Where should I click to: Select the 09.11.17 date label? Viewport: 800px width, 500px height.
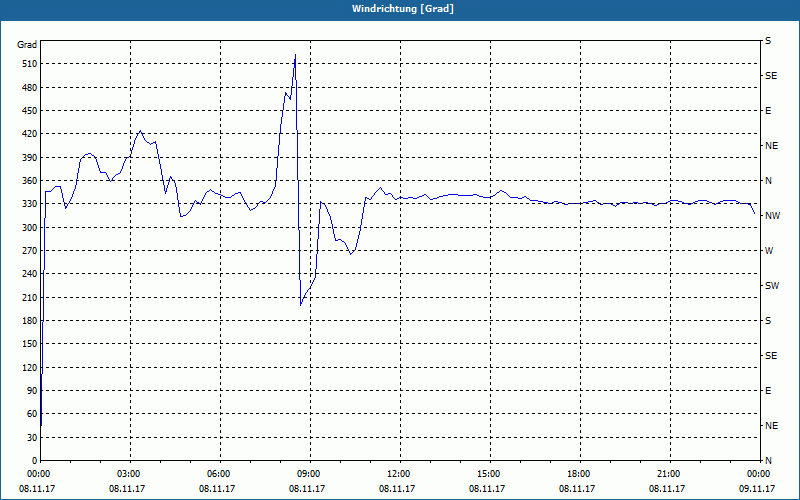pos(757,488)
